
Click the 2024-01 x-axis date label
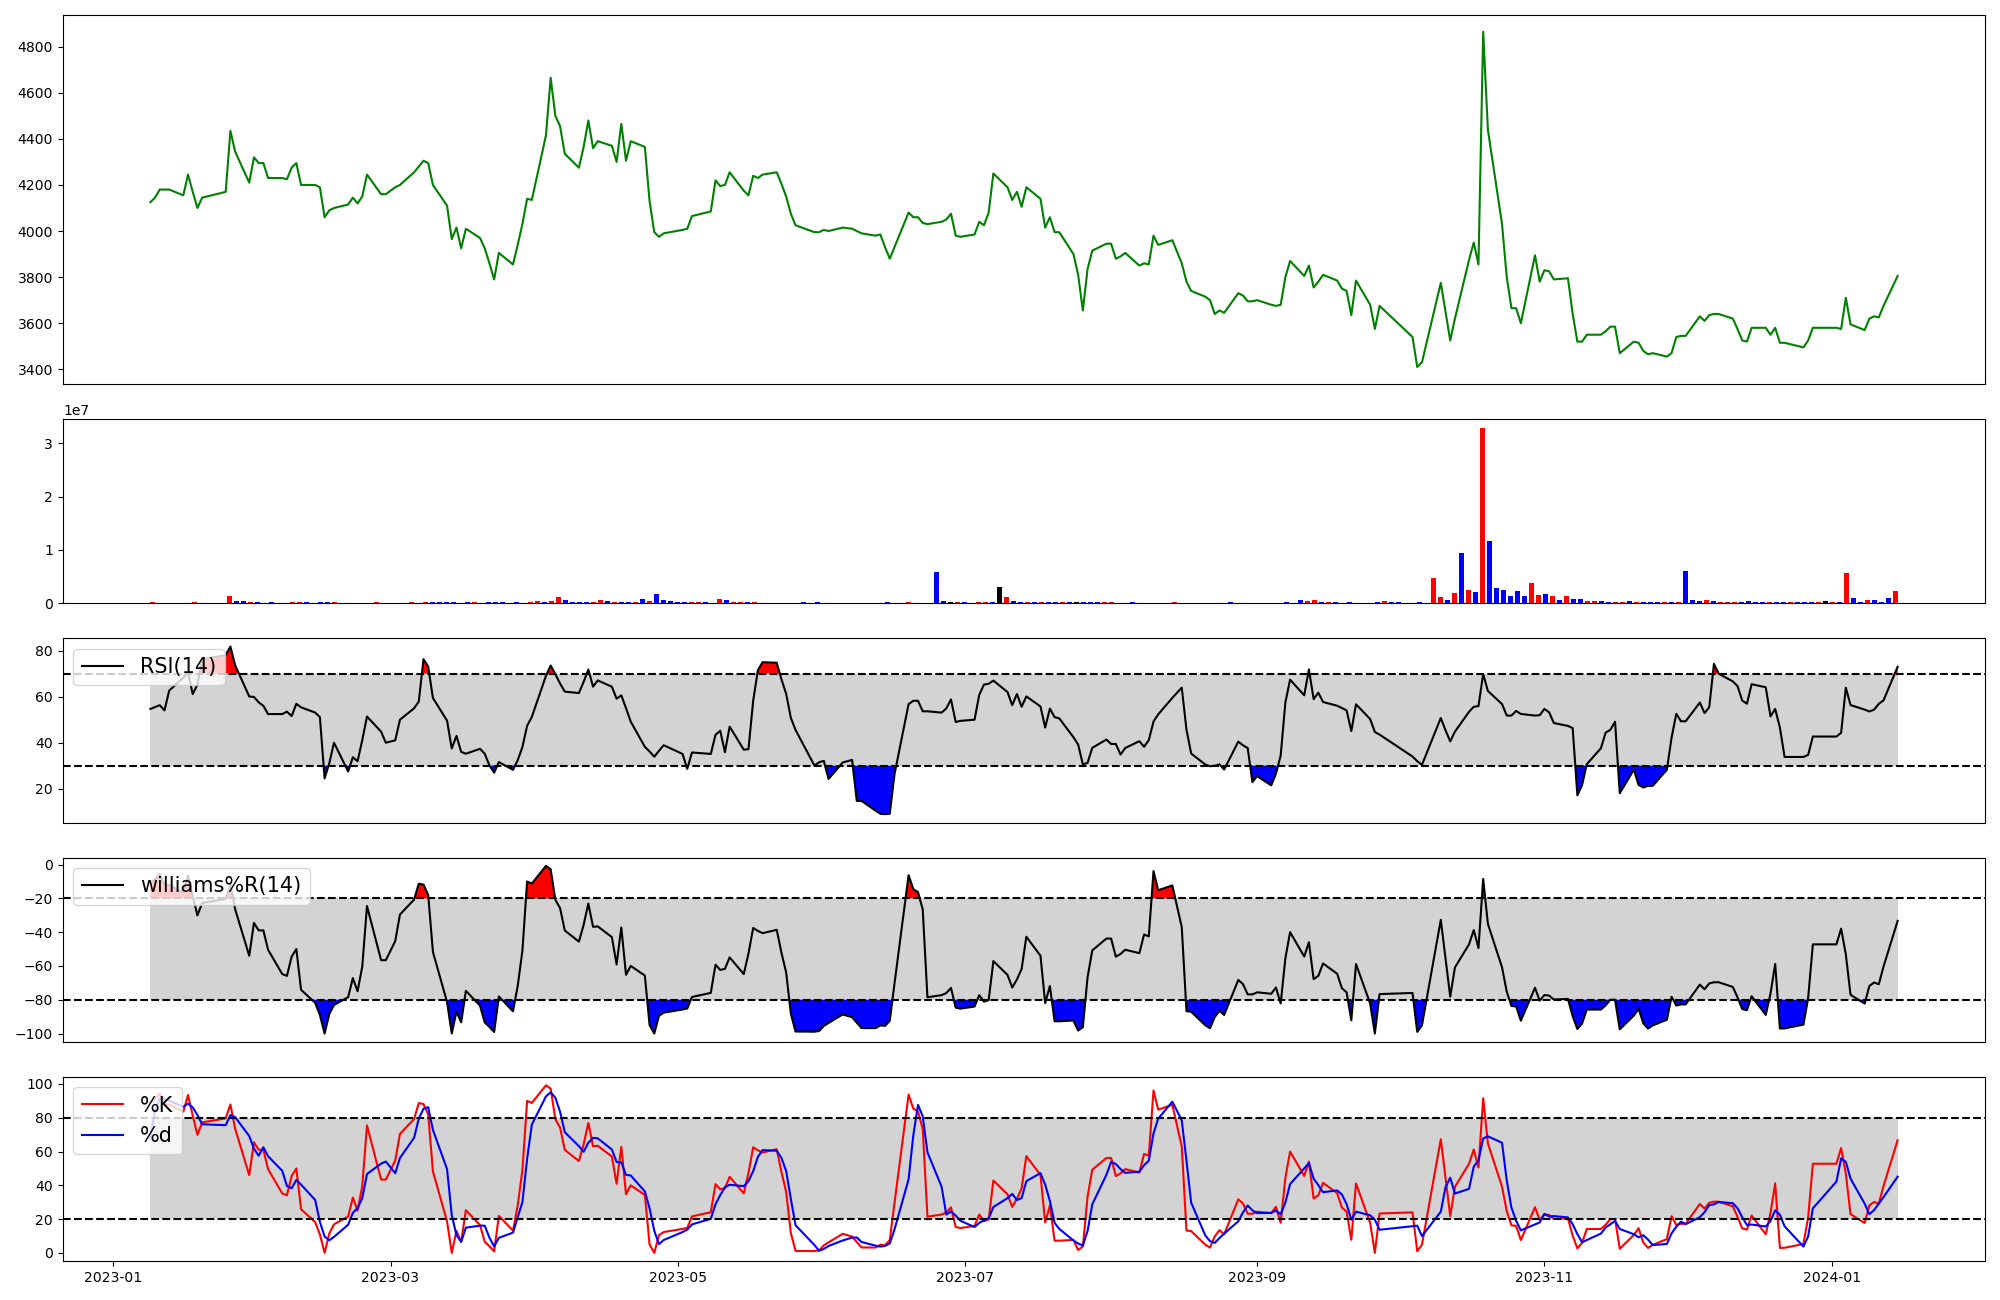(1832, 1277)
